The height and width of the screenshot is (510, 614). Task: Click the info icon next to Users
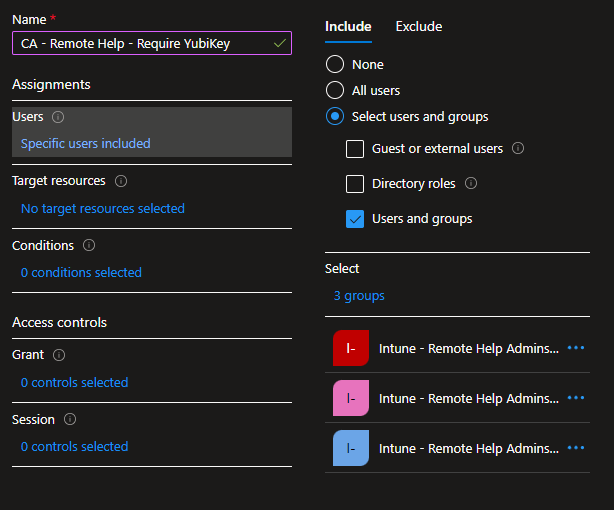tap(58, 117)
